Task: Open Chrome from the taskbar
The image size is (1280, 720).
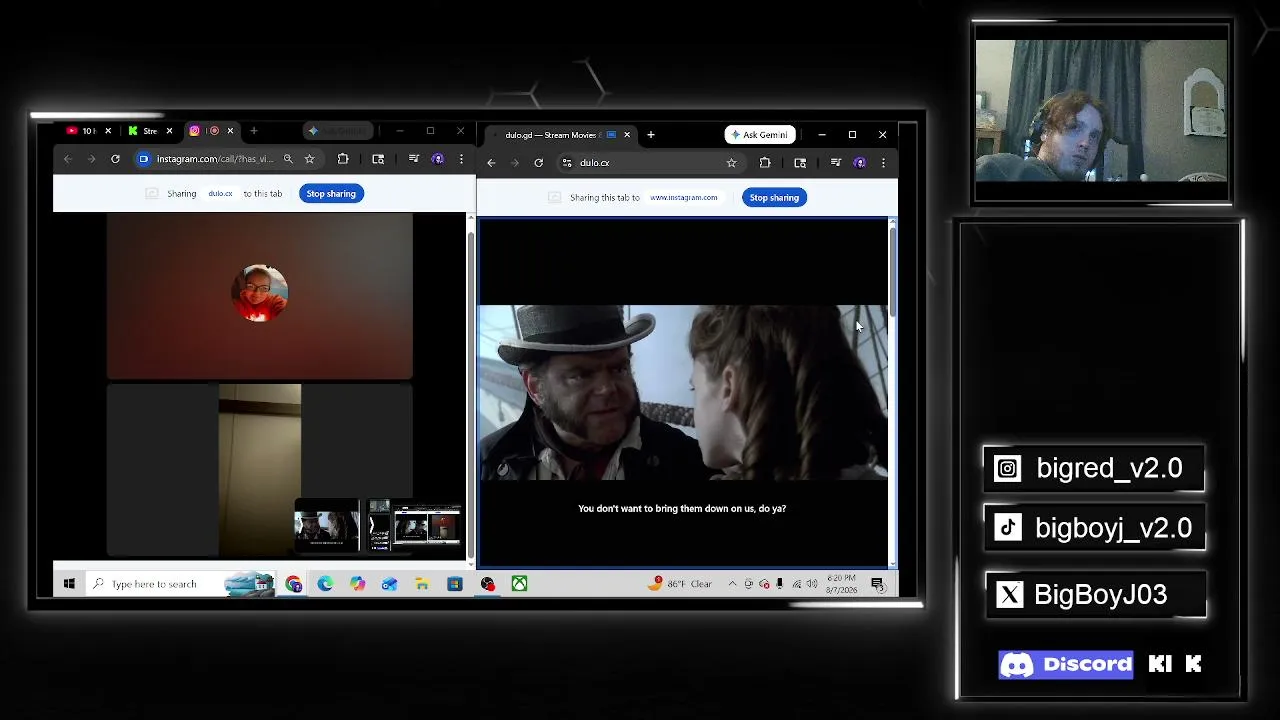Action: pos(294,584)
